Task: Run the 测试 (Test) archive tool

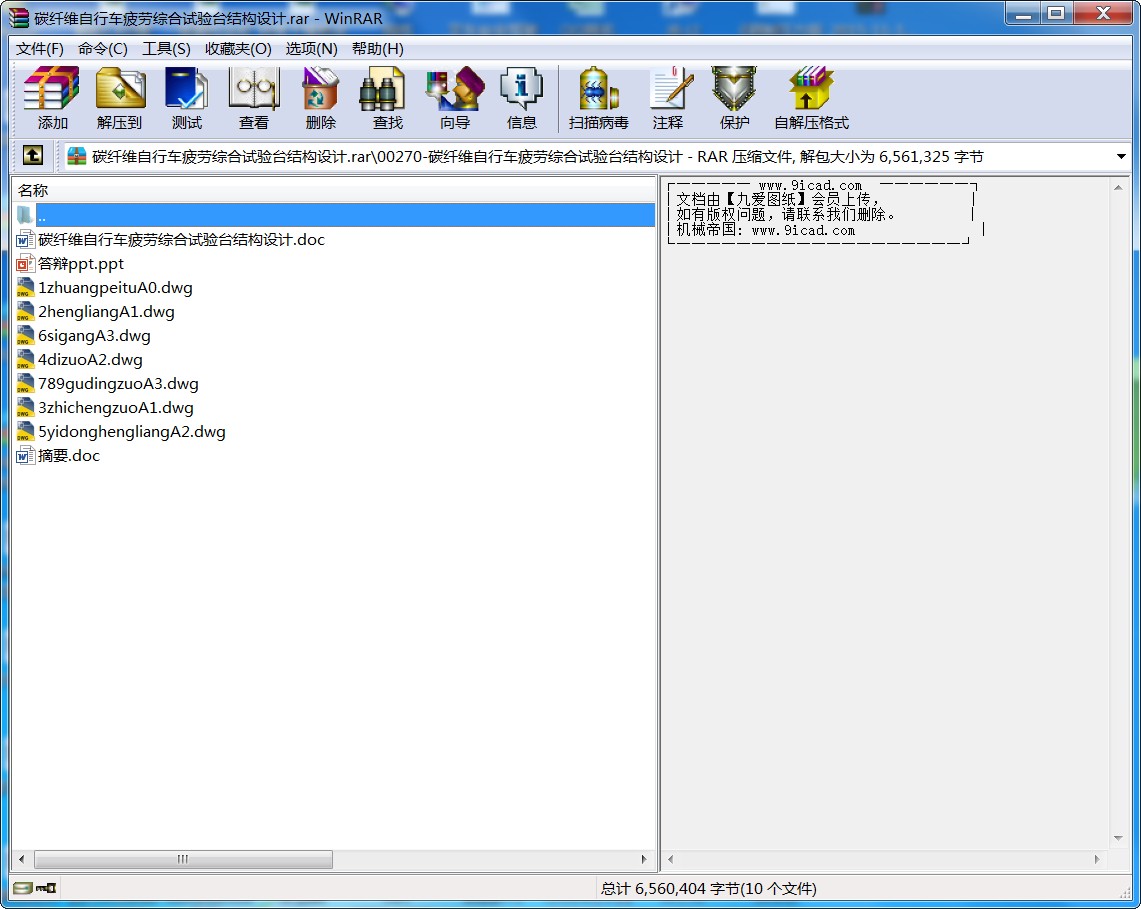Action: pos(187,98)
